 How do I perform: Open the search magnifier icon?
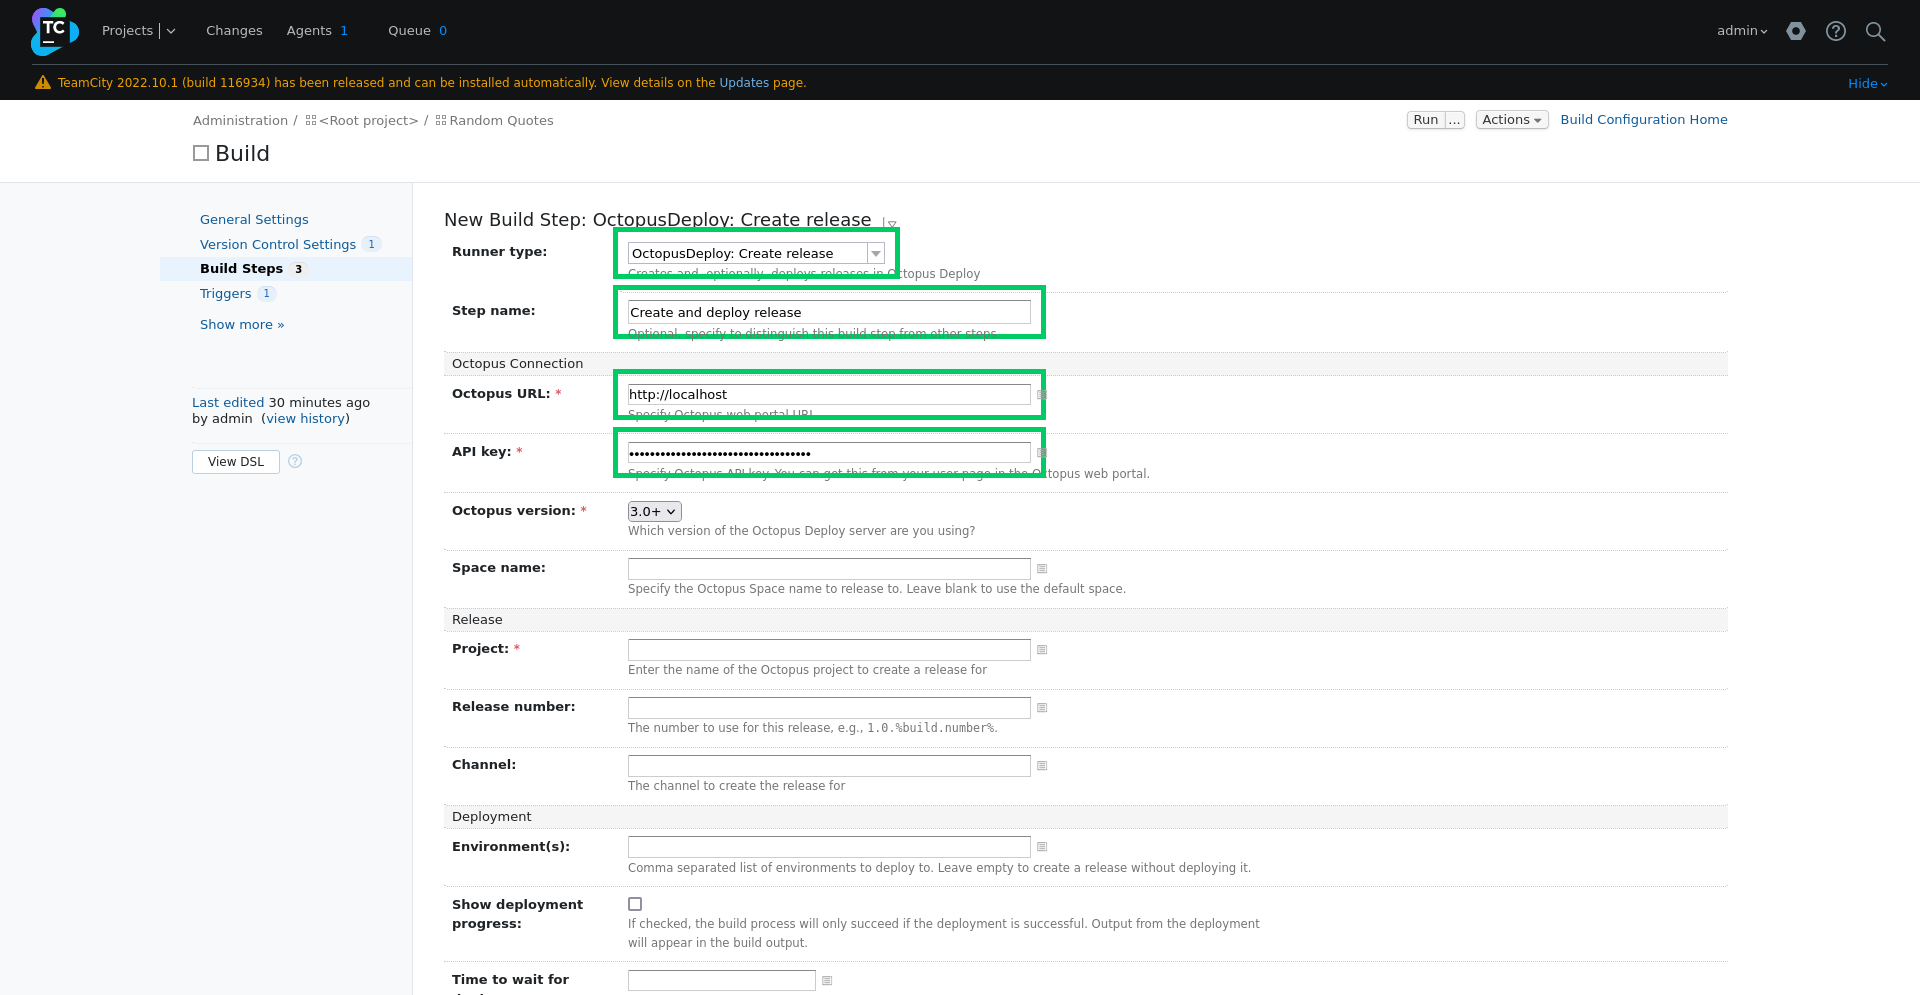pyautogui.click(x=1876, y=31)
